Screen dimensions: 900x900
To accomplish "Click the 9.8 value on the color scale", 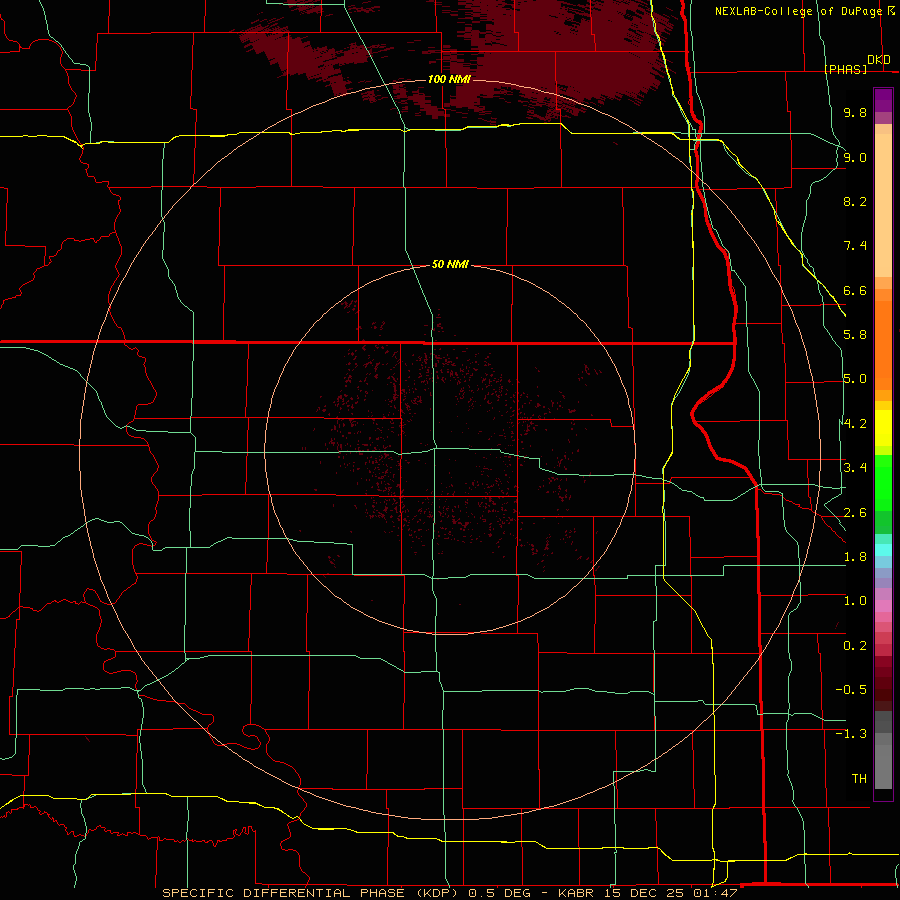I will point(855,112).
